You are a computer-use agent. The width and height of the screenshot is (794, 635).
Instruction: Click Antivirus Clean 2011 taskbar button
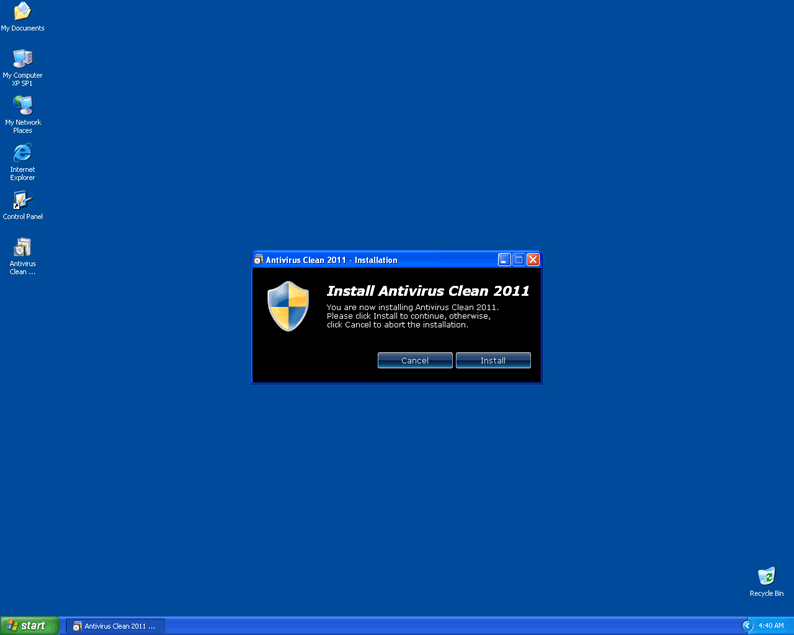[x=115, y=626]
